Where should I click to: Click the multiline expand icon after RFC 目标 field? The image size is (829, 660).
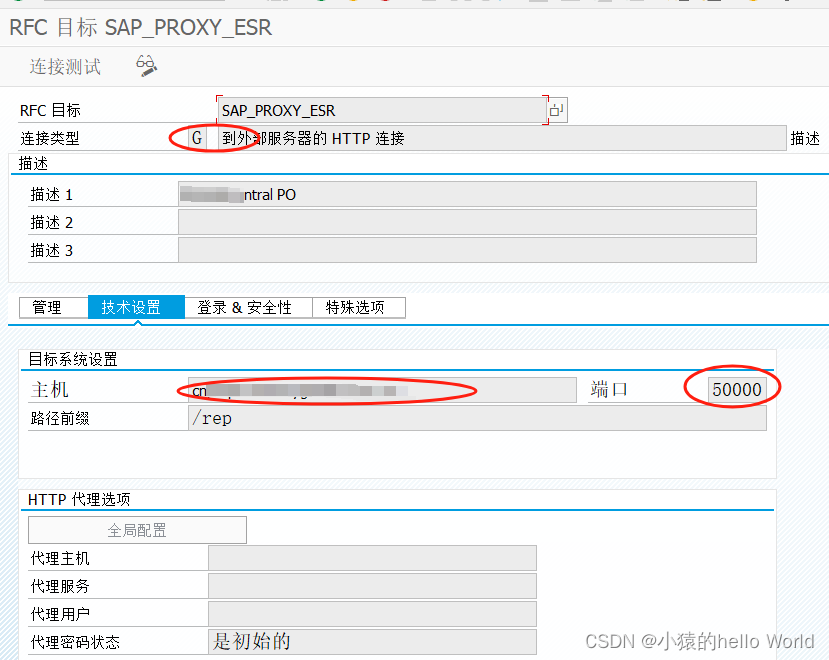558,109
